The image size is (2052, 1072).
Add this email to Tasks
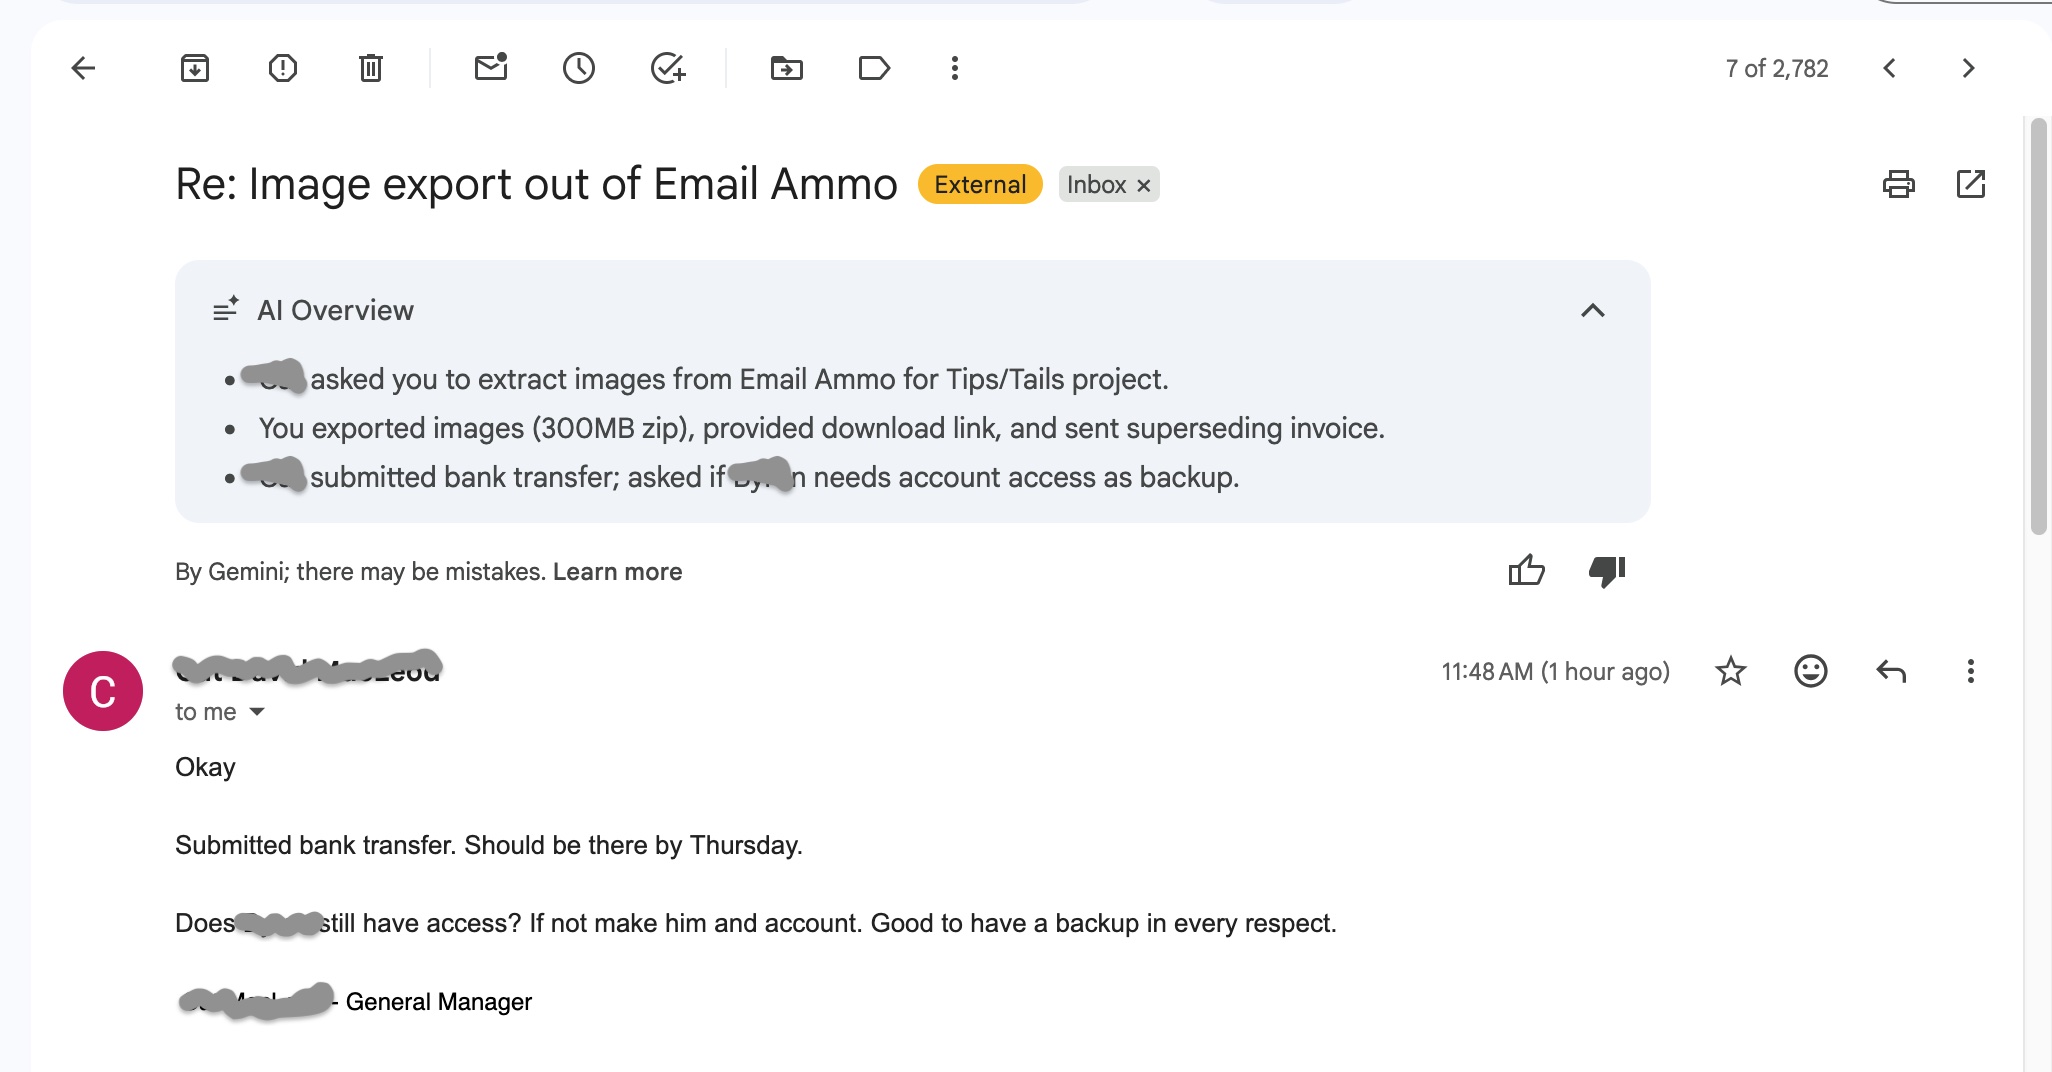[667, 68]
